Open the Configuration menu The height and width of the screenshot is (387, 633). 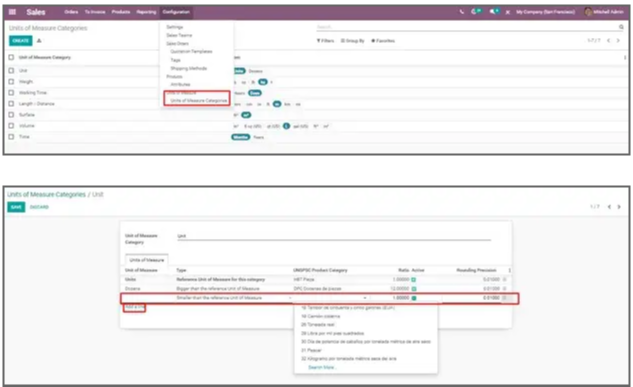coord(176,12)
